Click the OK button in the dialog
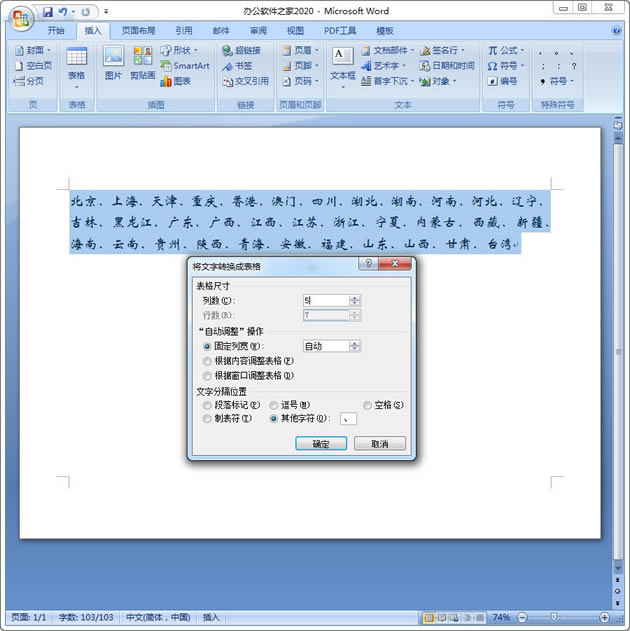The image size is (630, 631). [321, 443]
